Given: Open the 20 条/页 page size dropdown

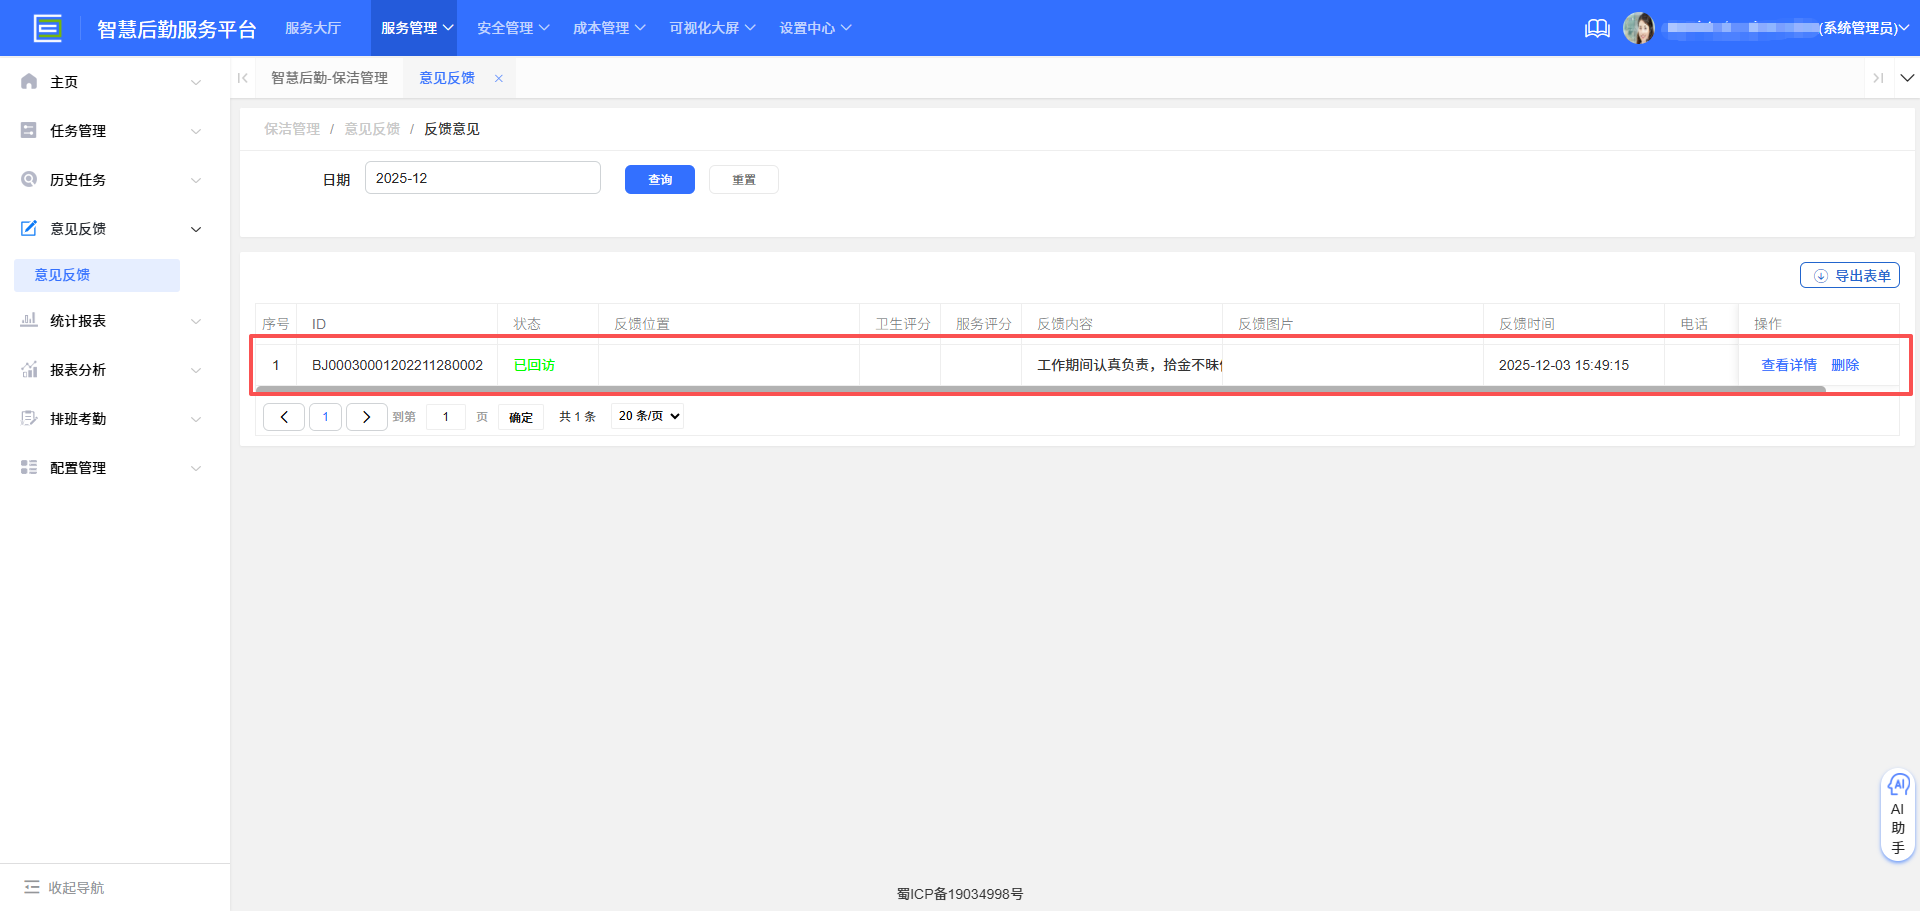Looking at the screenshot, I should pyautogui.click(x=646, y=416).
